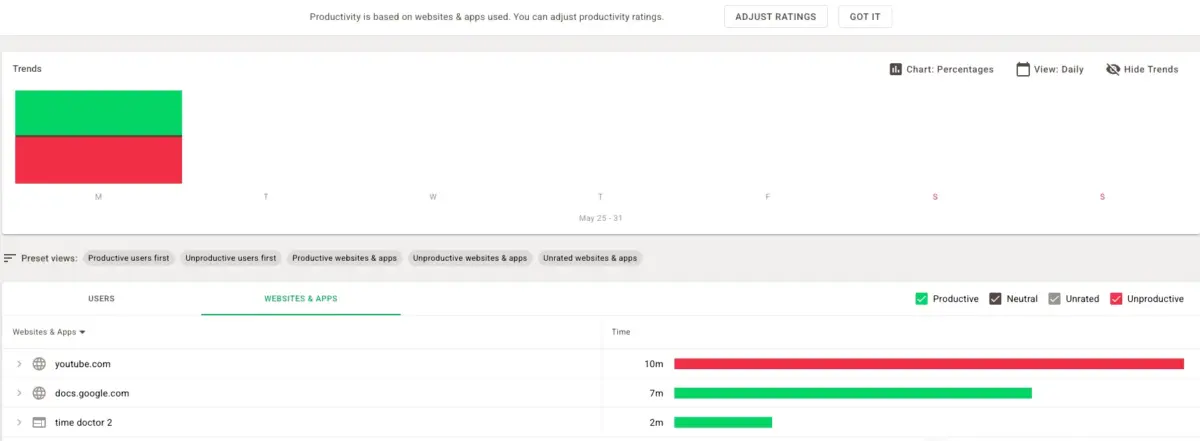The height and width of the screenshot is (441, 1200).
Task: Toggle the Neutral checkbox
Action: point(995,298)
